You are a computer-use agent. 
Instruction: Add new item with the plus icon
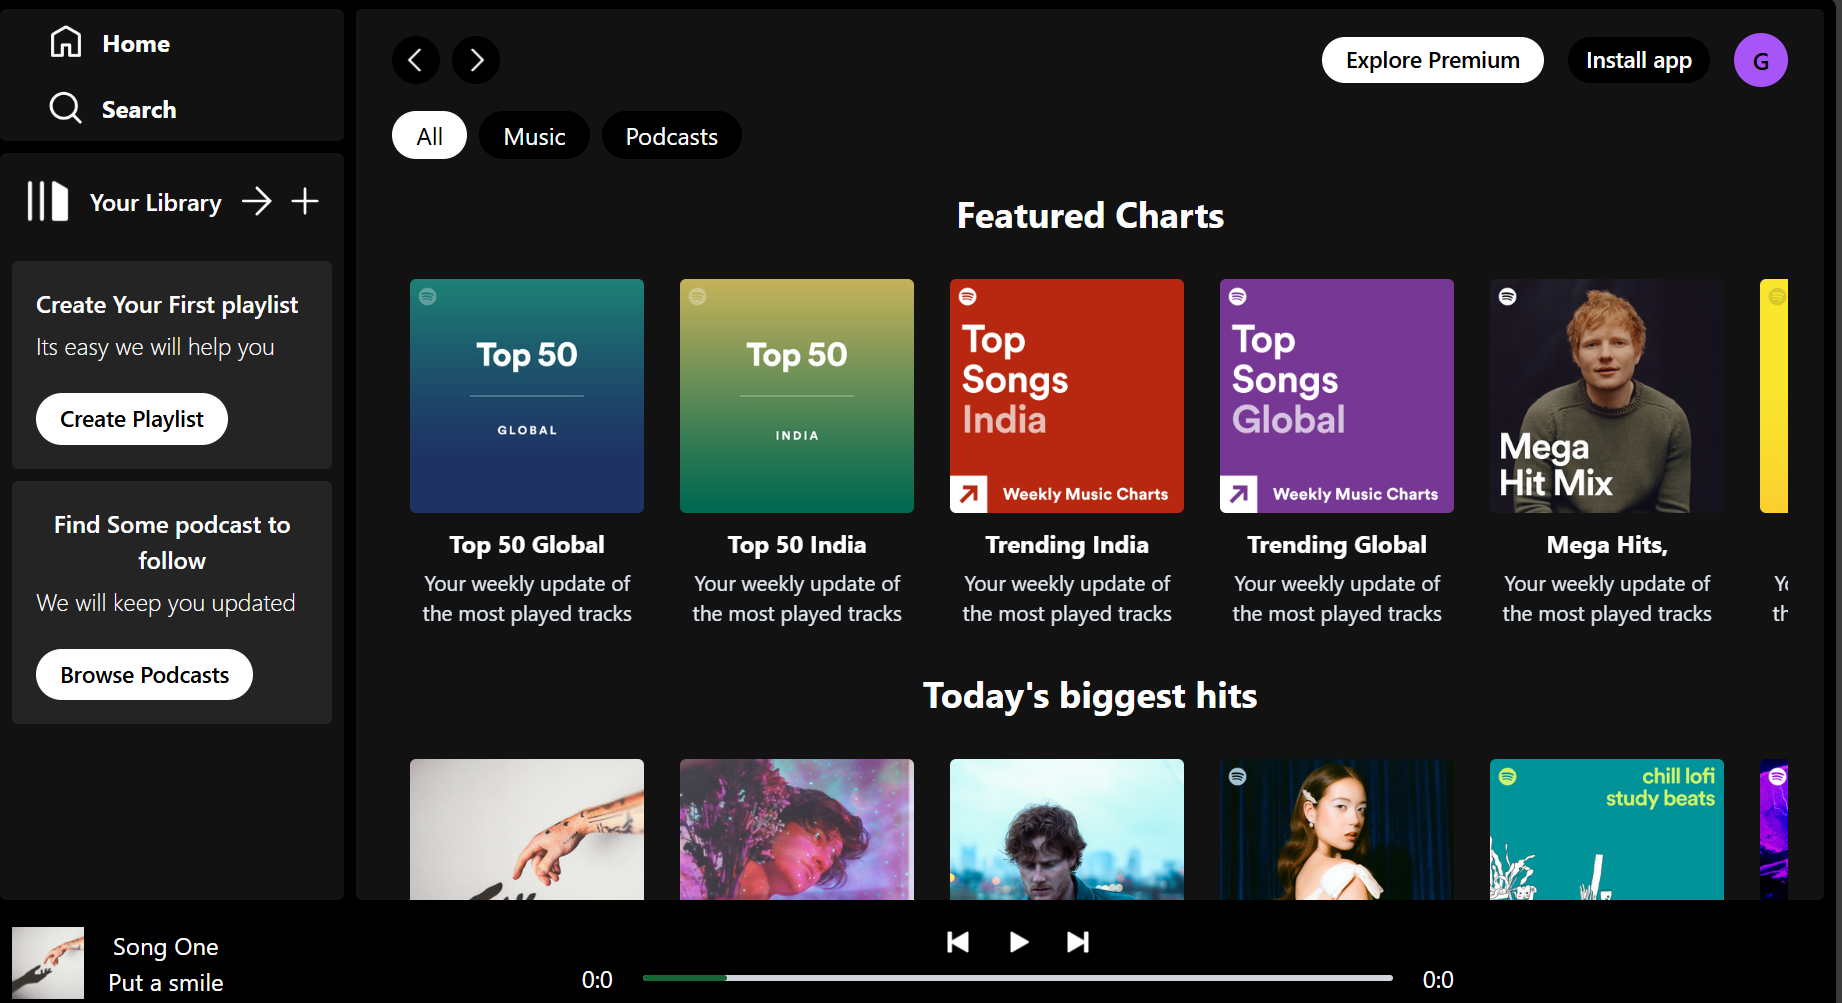(305, 201)
